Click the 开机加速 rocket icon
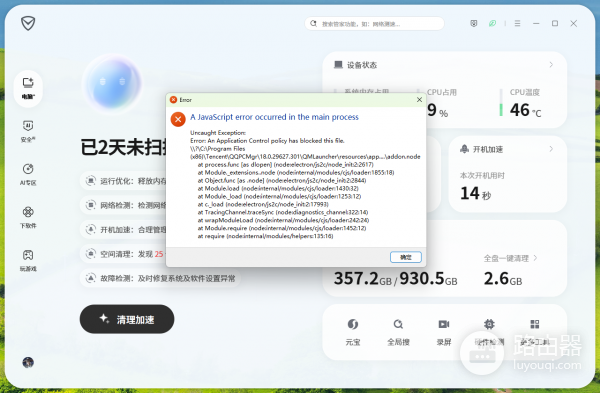 click(x=464, y=149)
